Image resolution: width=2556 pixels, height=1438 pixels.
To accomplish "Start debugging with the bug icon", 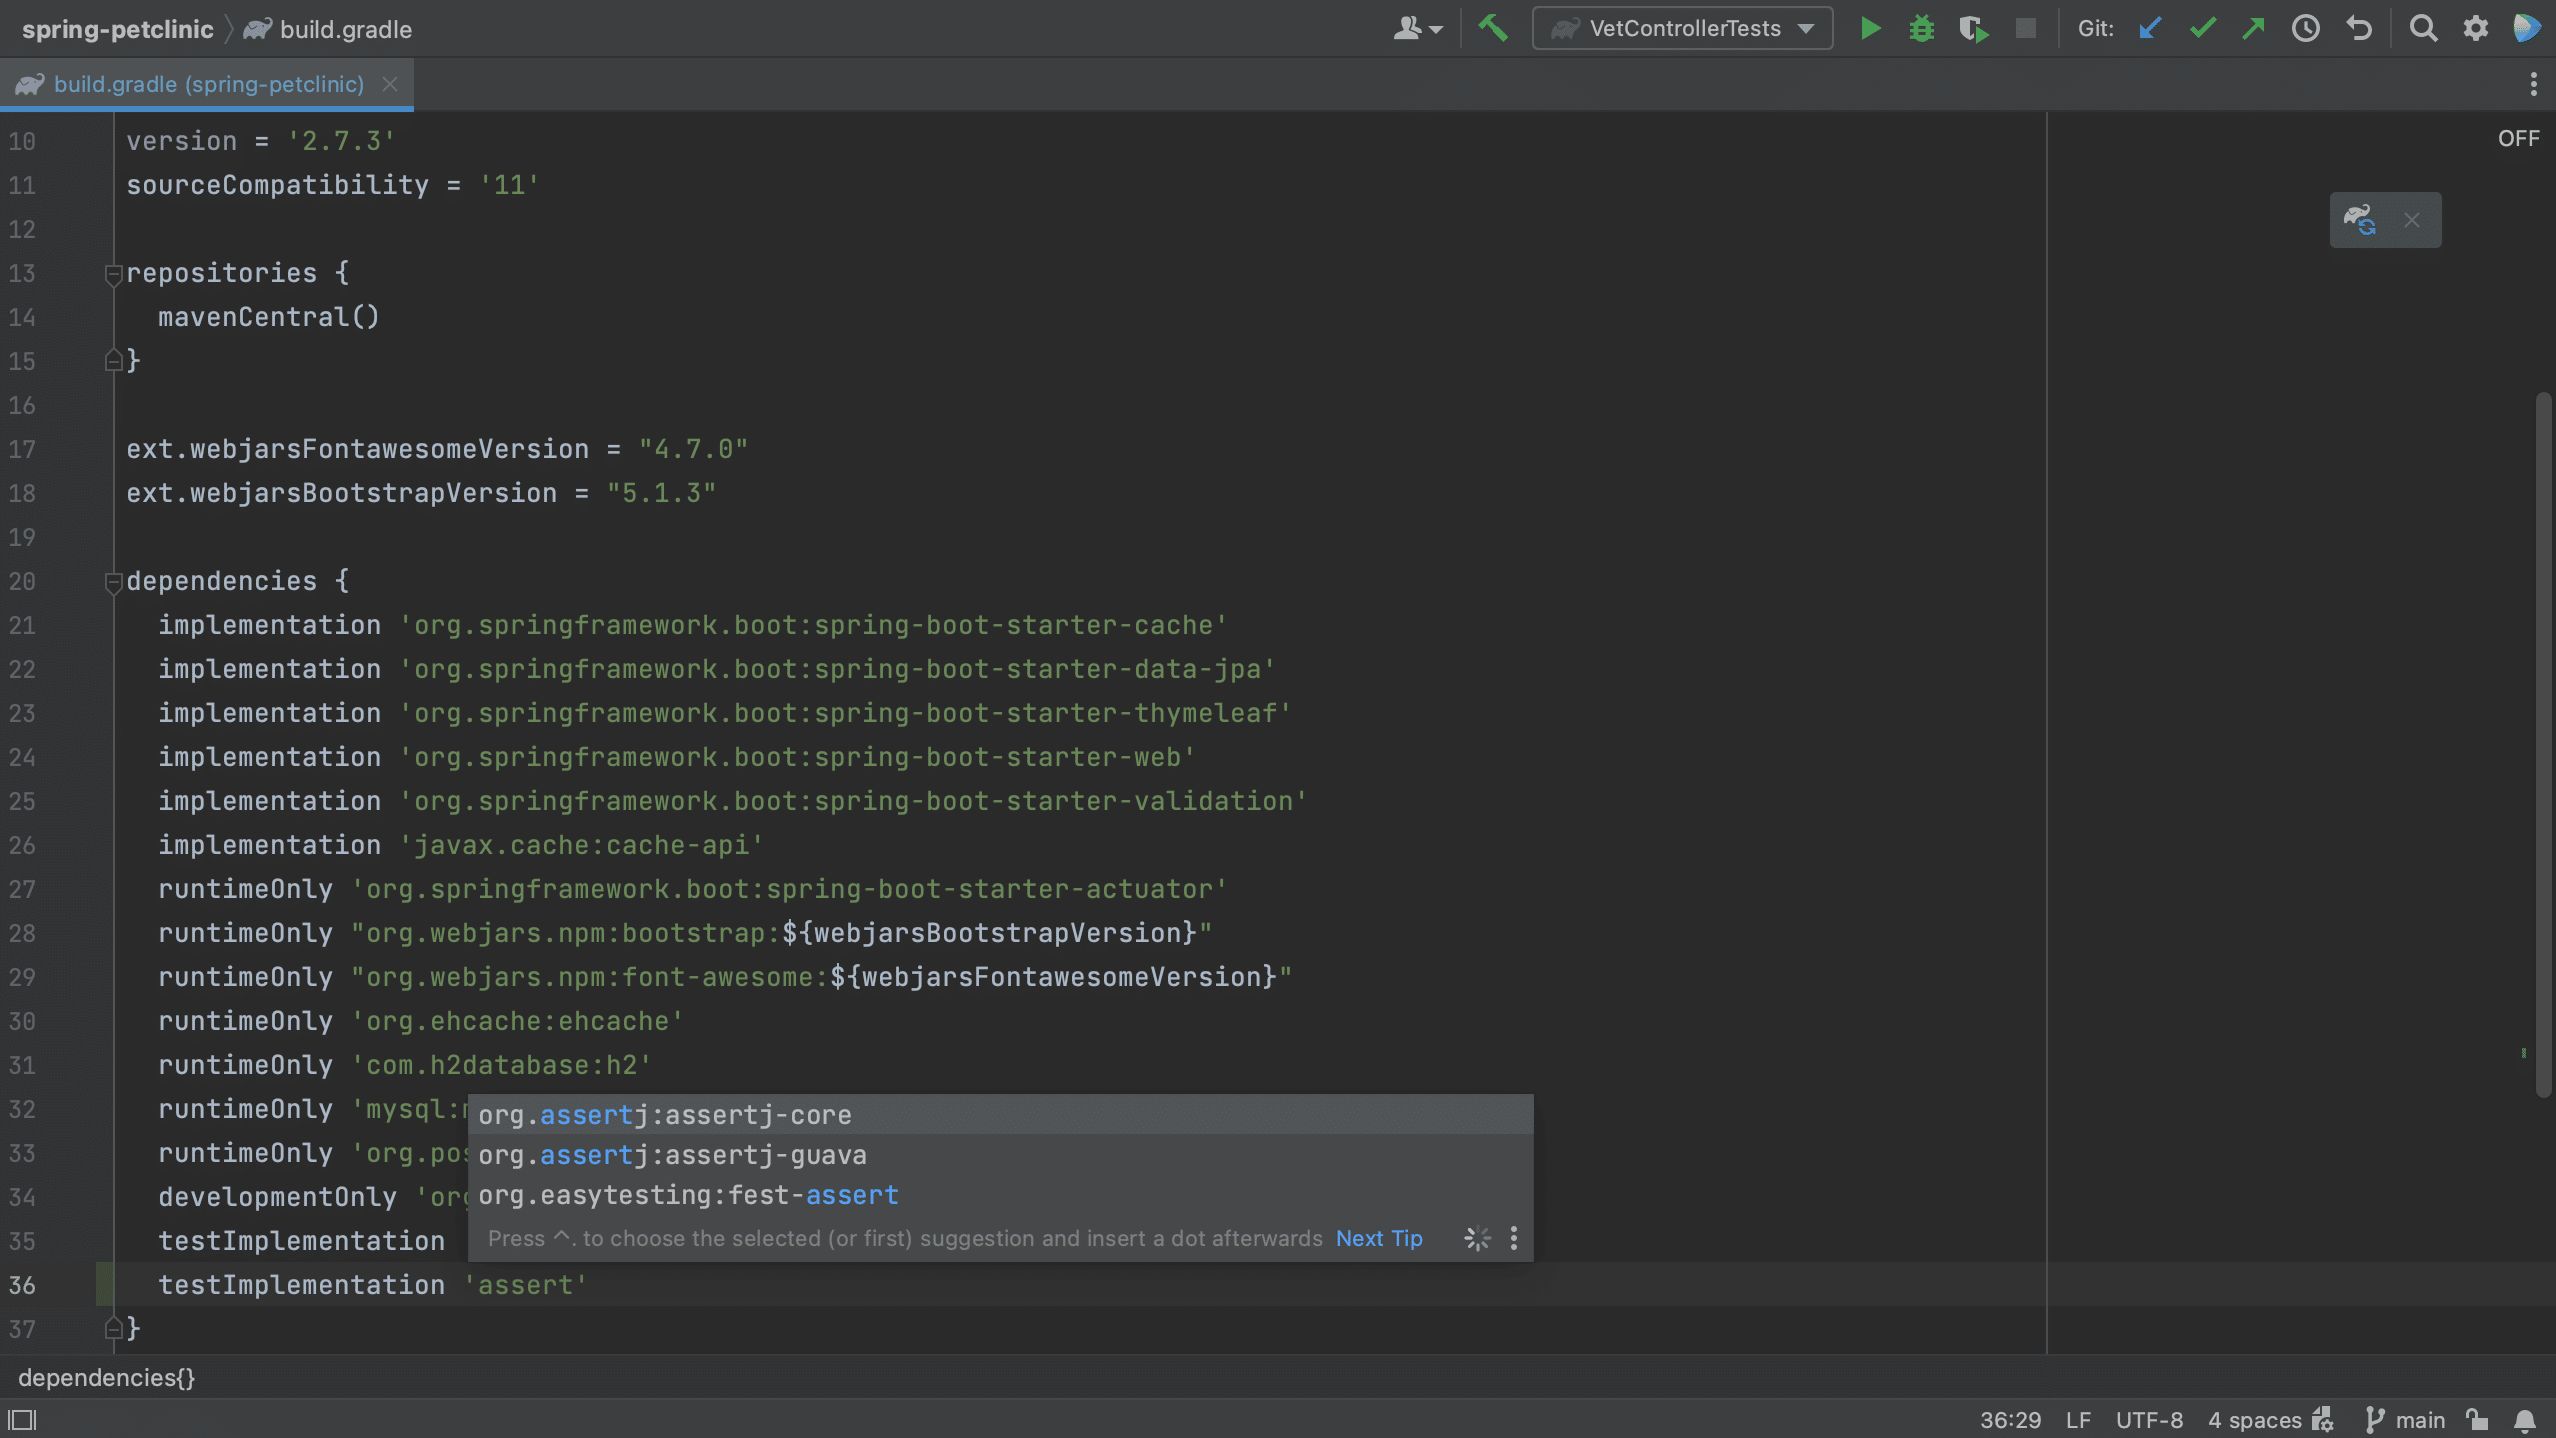I will [1921, 28].
